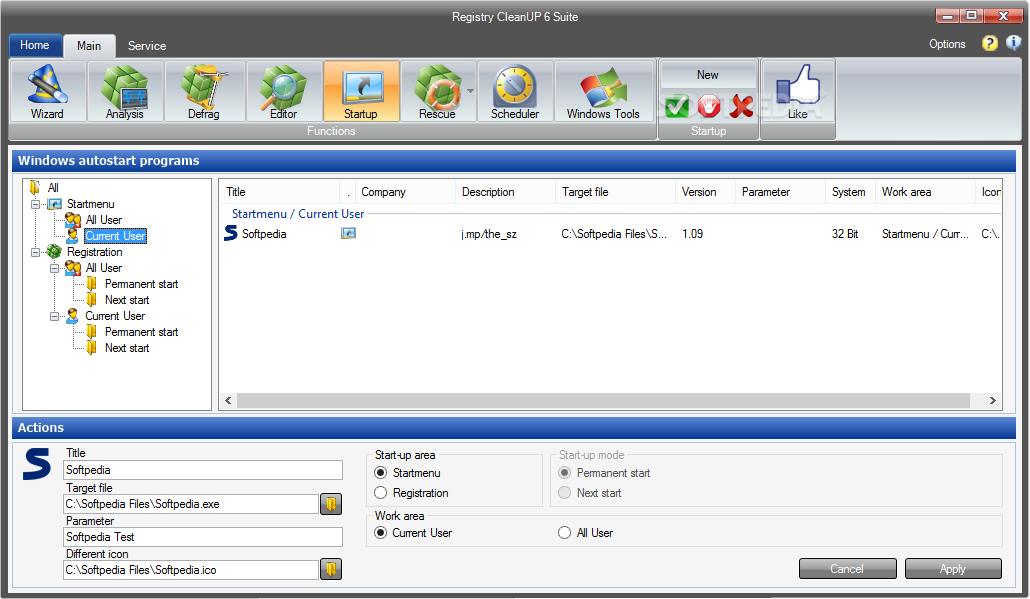Image resolution: width=1030 pixels, height=599 pixels.
Task: Collapse All User under Registration
Action: [55, 268]
